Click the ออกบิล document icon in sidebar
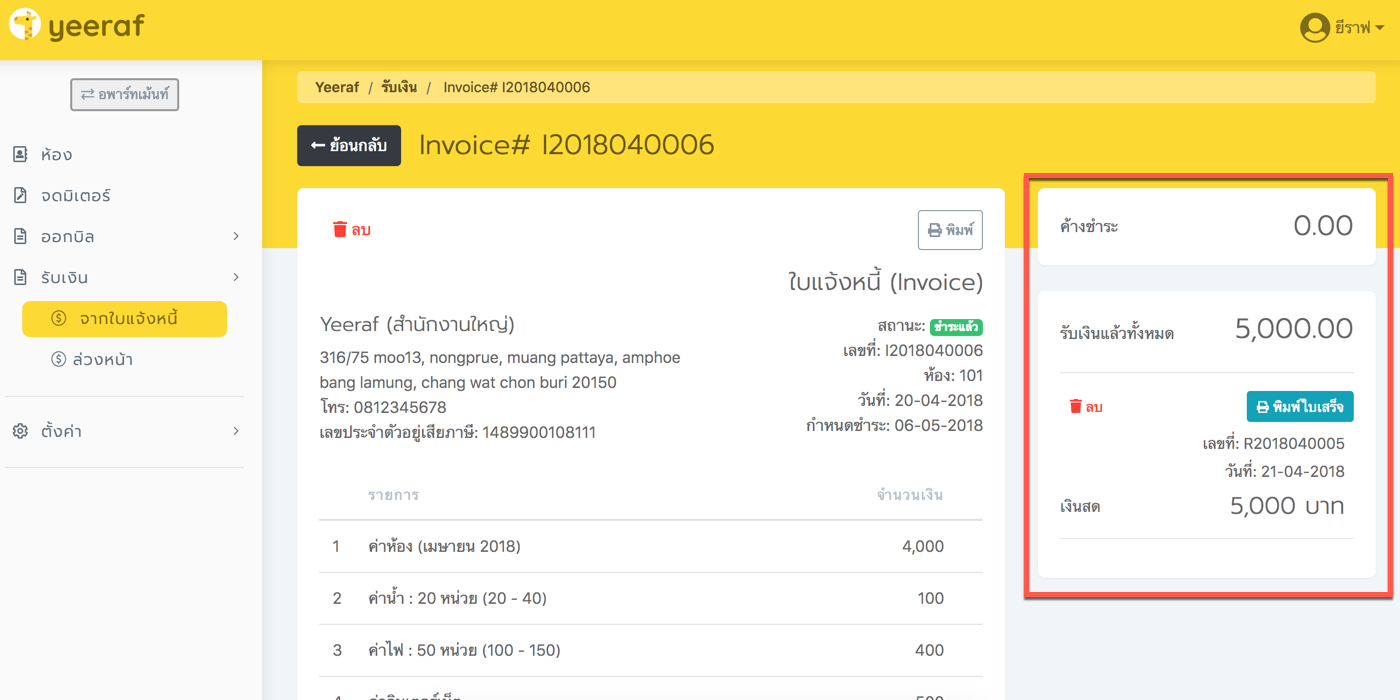This screenshot has width=1400, height=700. [x=20, y=236]
